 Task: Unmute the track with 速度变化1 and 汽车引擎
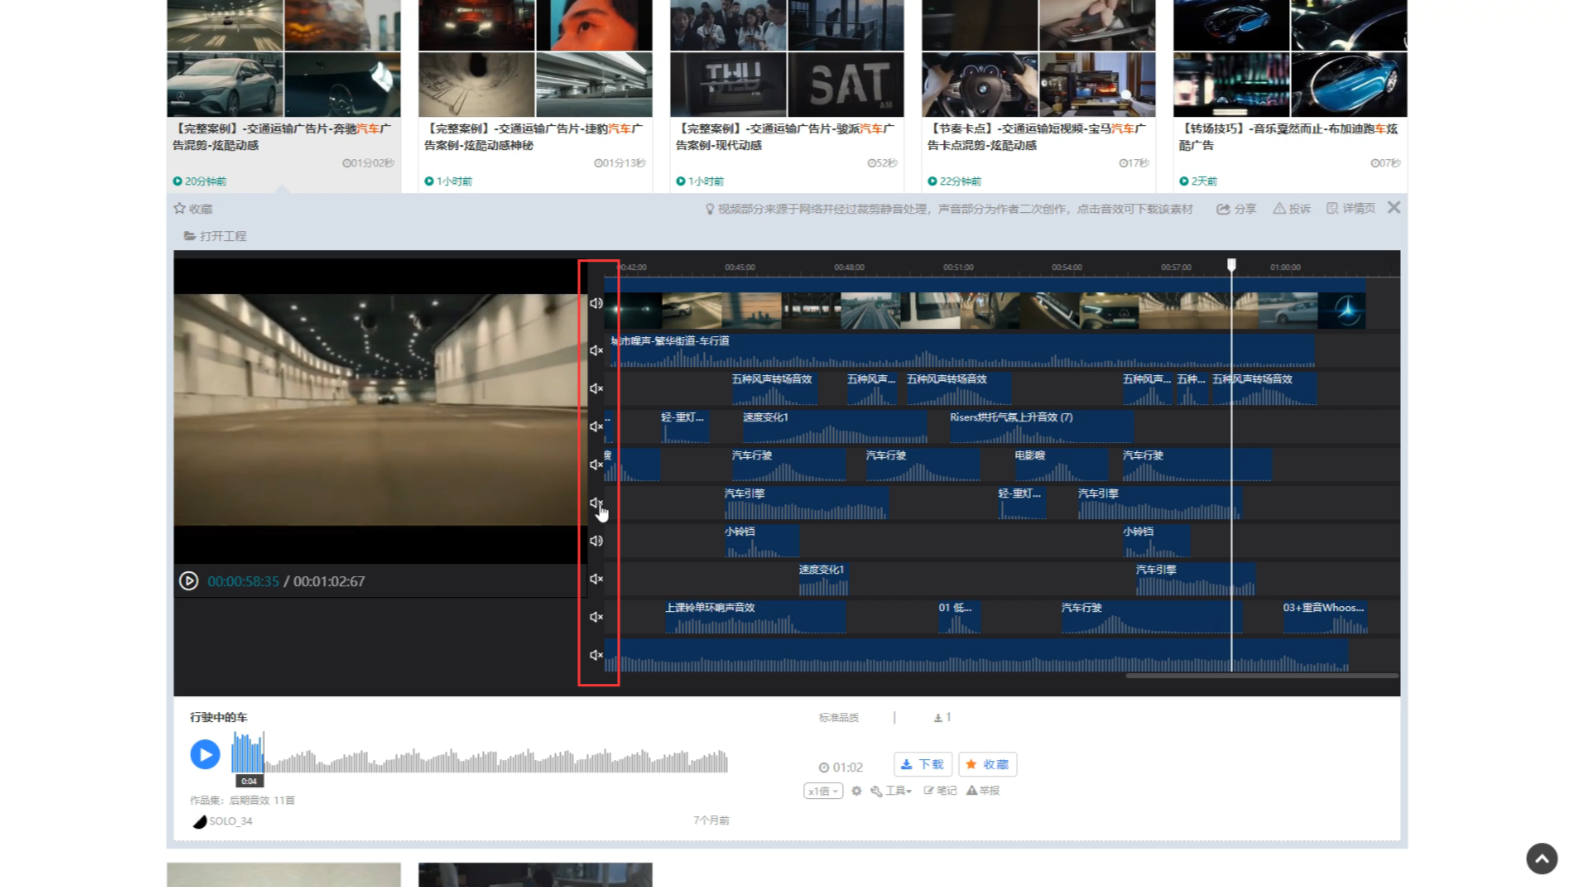tap(596, 579)
